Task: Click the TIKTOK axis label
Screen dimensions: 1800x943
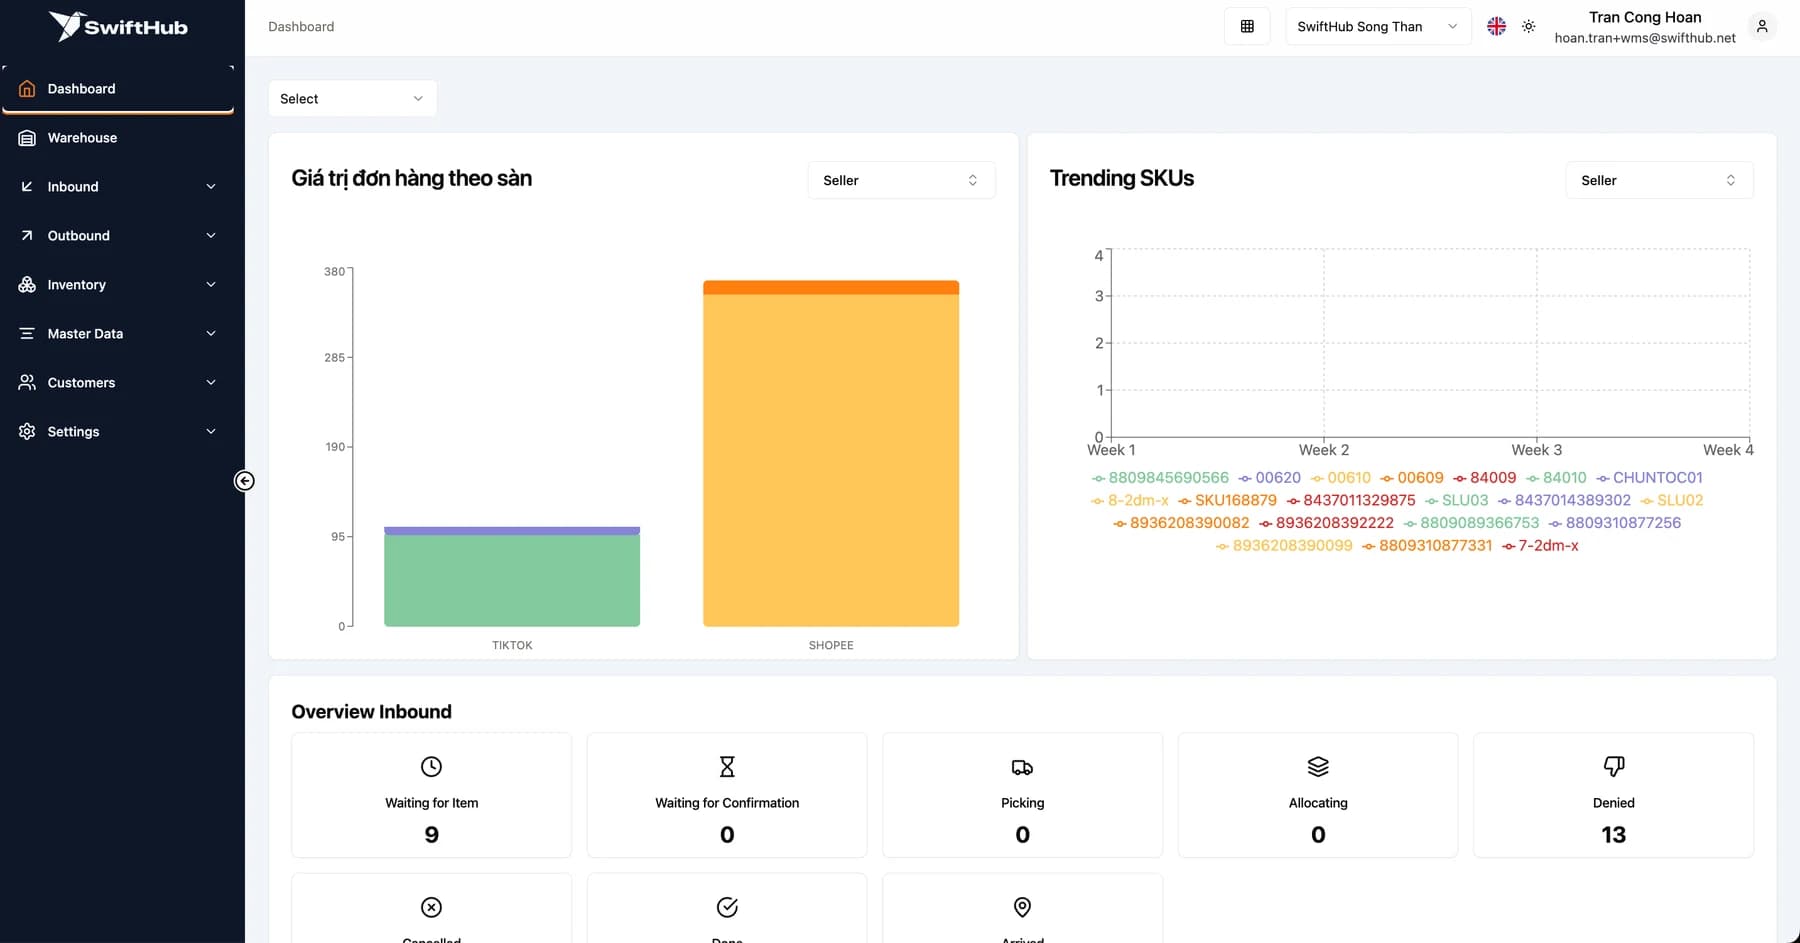Action: click(512, 645)
